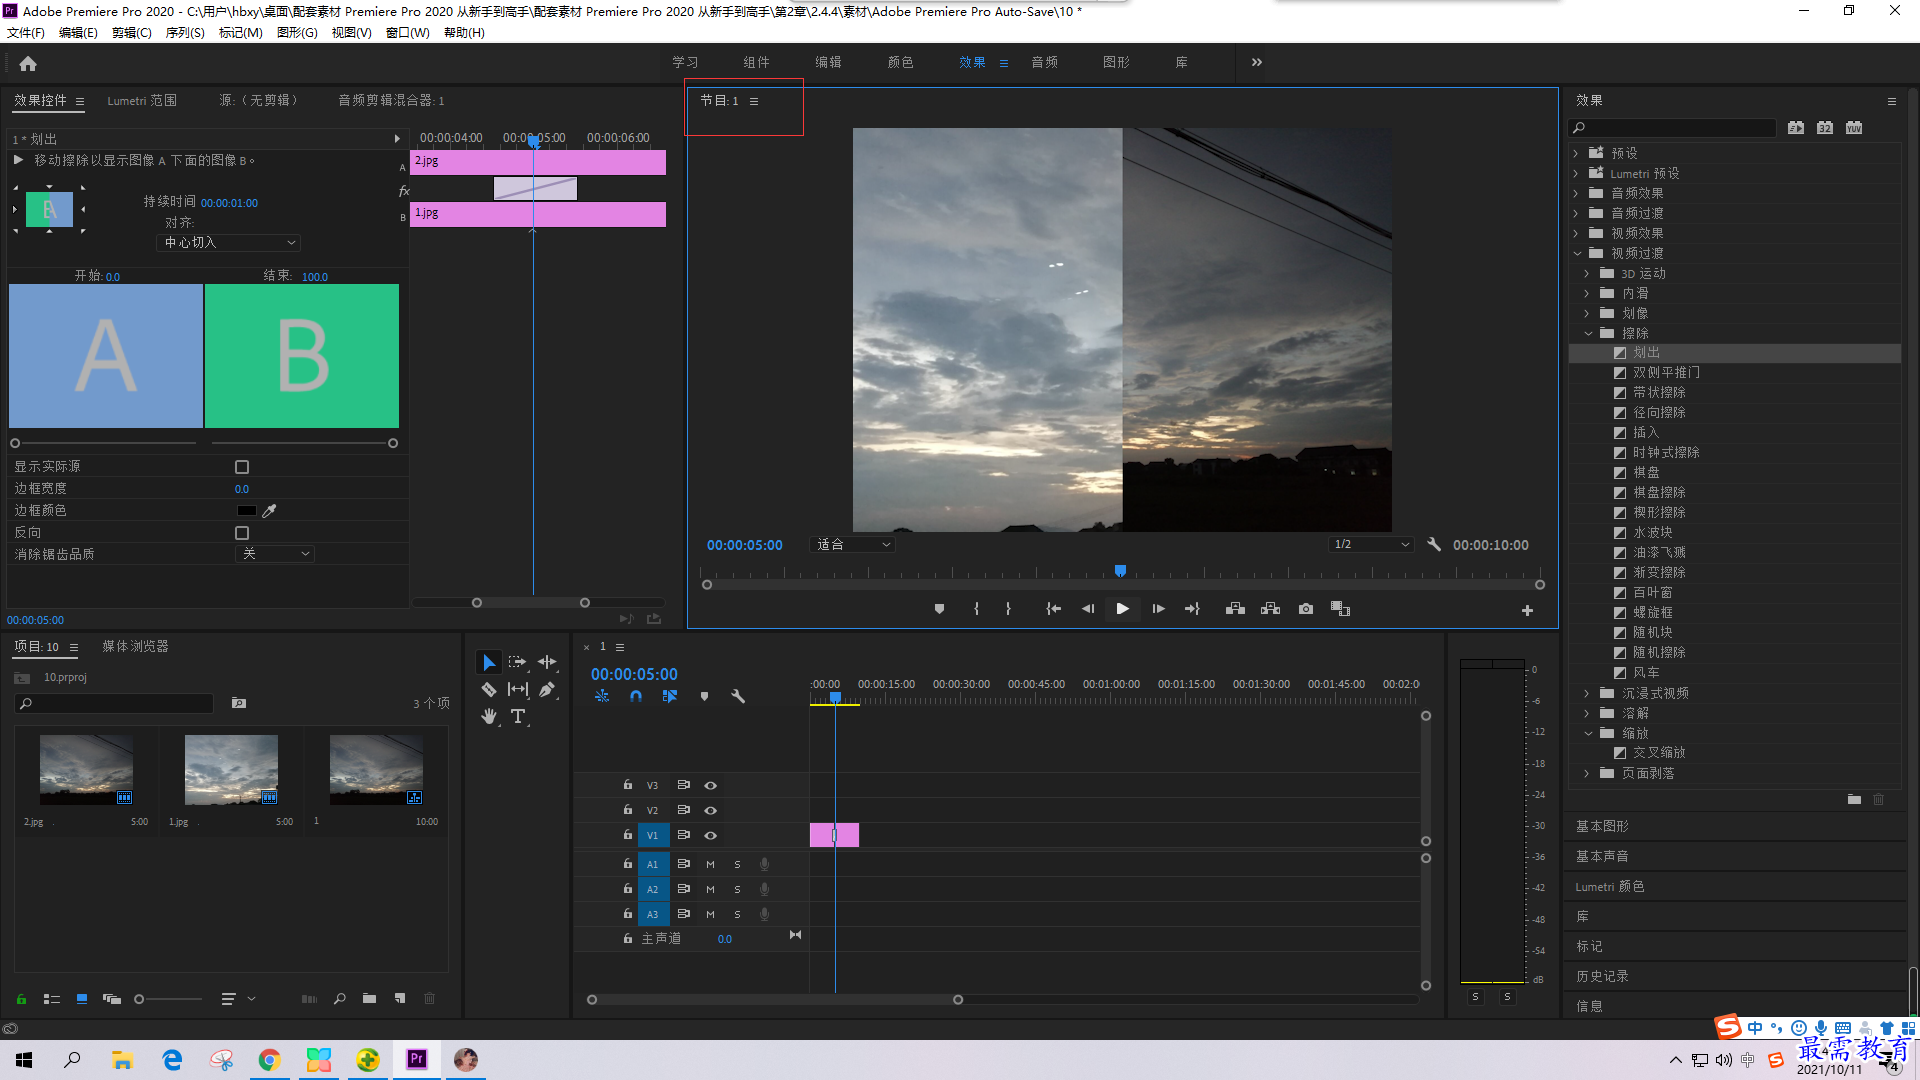Select the Track Select Forward tool
This screenshot has width=1920, height=1080.
point(517,662)
